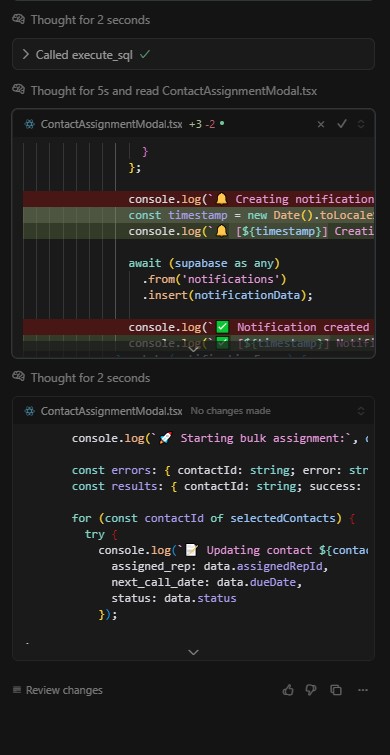Click the thumbs up feedback icon
Image resolution: width=390 pixels, height=755 pixels.
tap(288, 690)
